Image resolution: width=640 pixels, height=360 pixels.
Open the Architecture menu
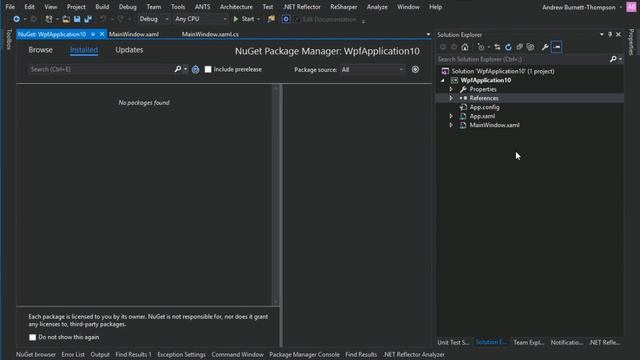click(236, 7)
